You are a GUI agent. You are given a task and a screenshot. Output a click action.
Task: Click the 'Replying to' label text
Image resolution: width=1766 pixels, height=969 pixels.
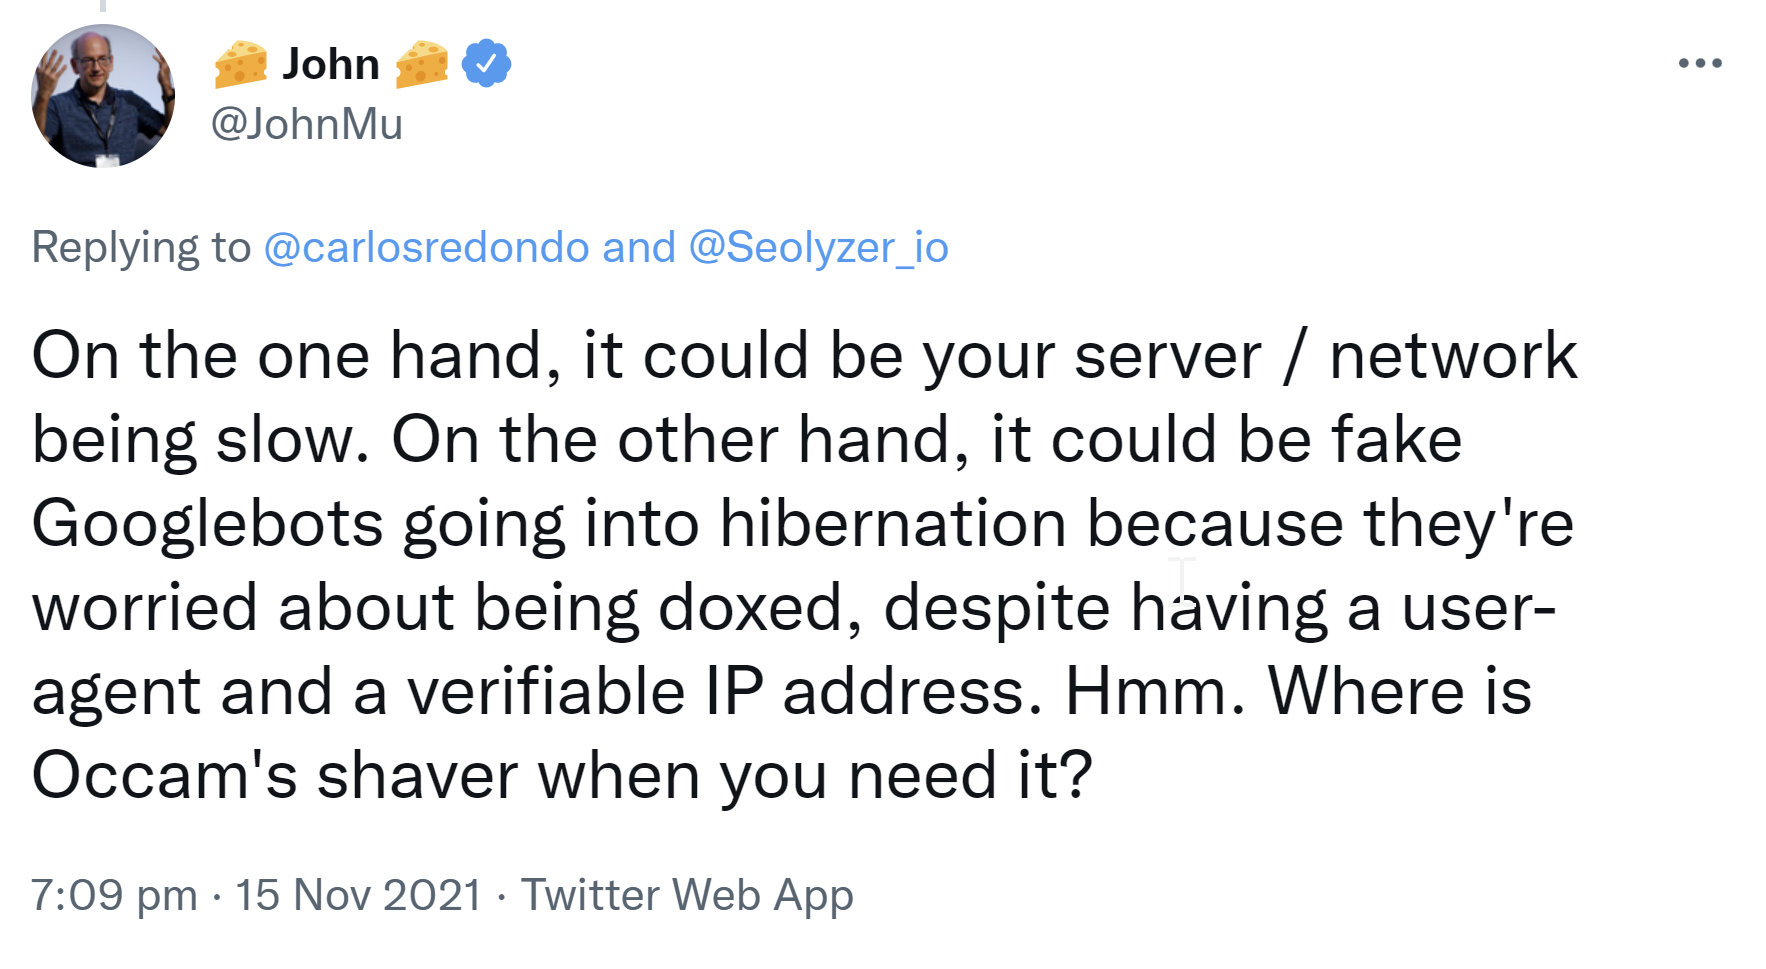(x=141, y=247)
